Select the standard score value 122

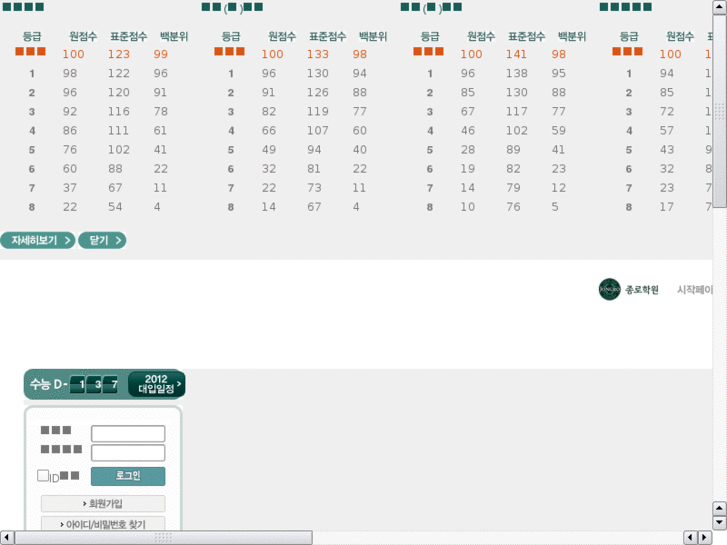point(119,73)
